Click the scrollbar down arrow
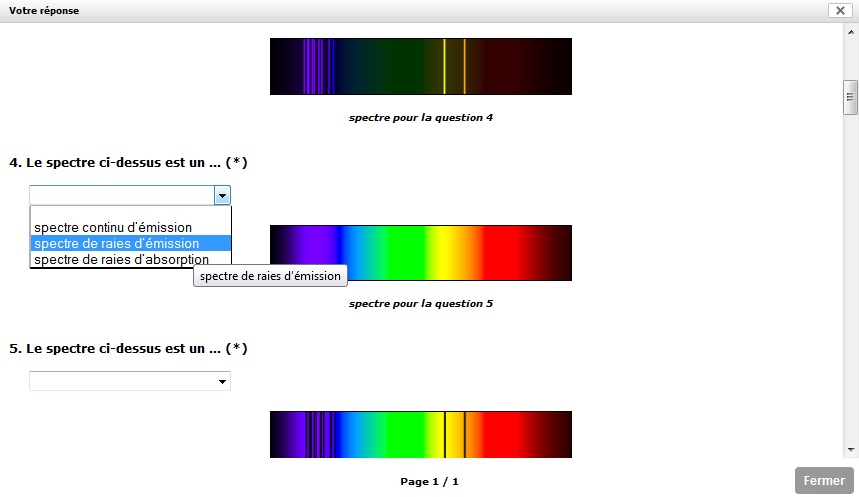 pos(850,450)
